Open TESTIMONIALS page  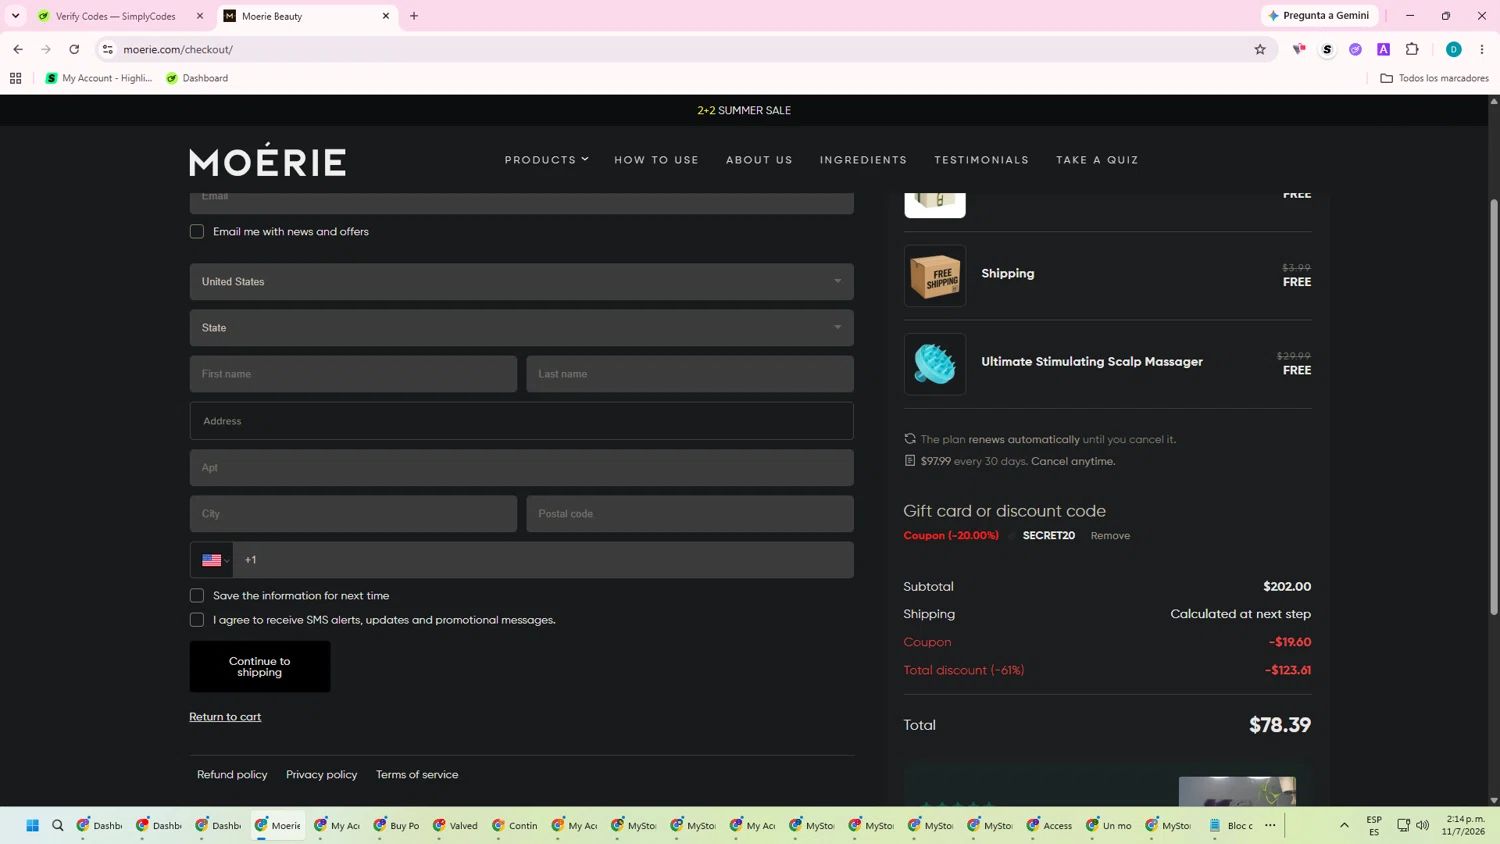click(x=981, y=160)
